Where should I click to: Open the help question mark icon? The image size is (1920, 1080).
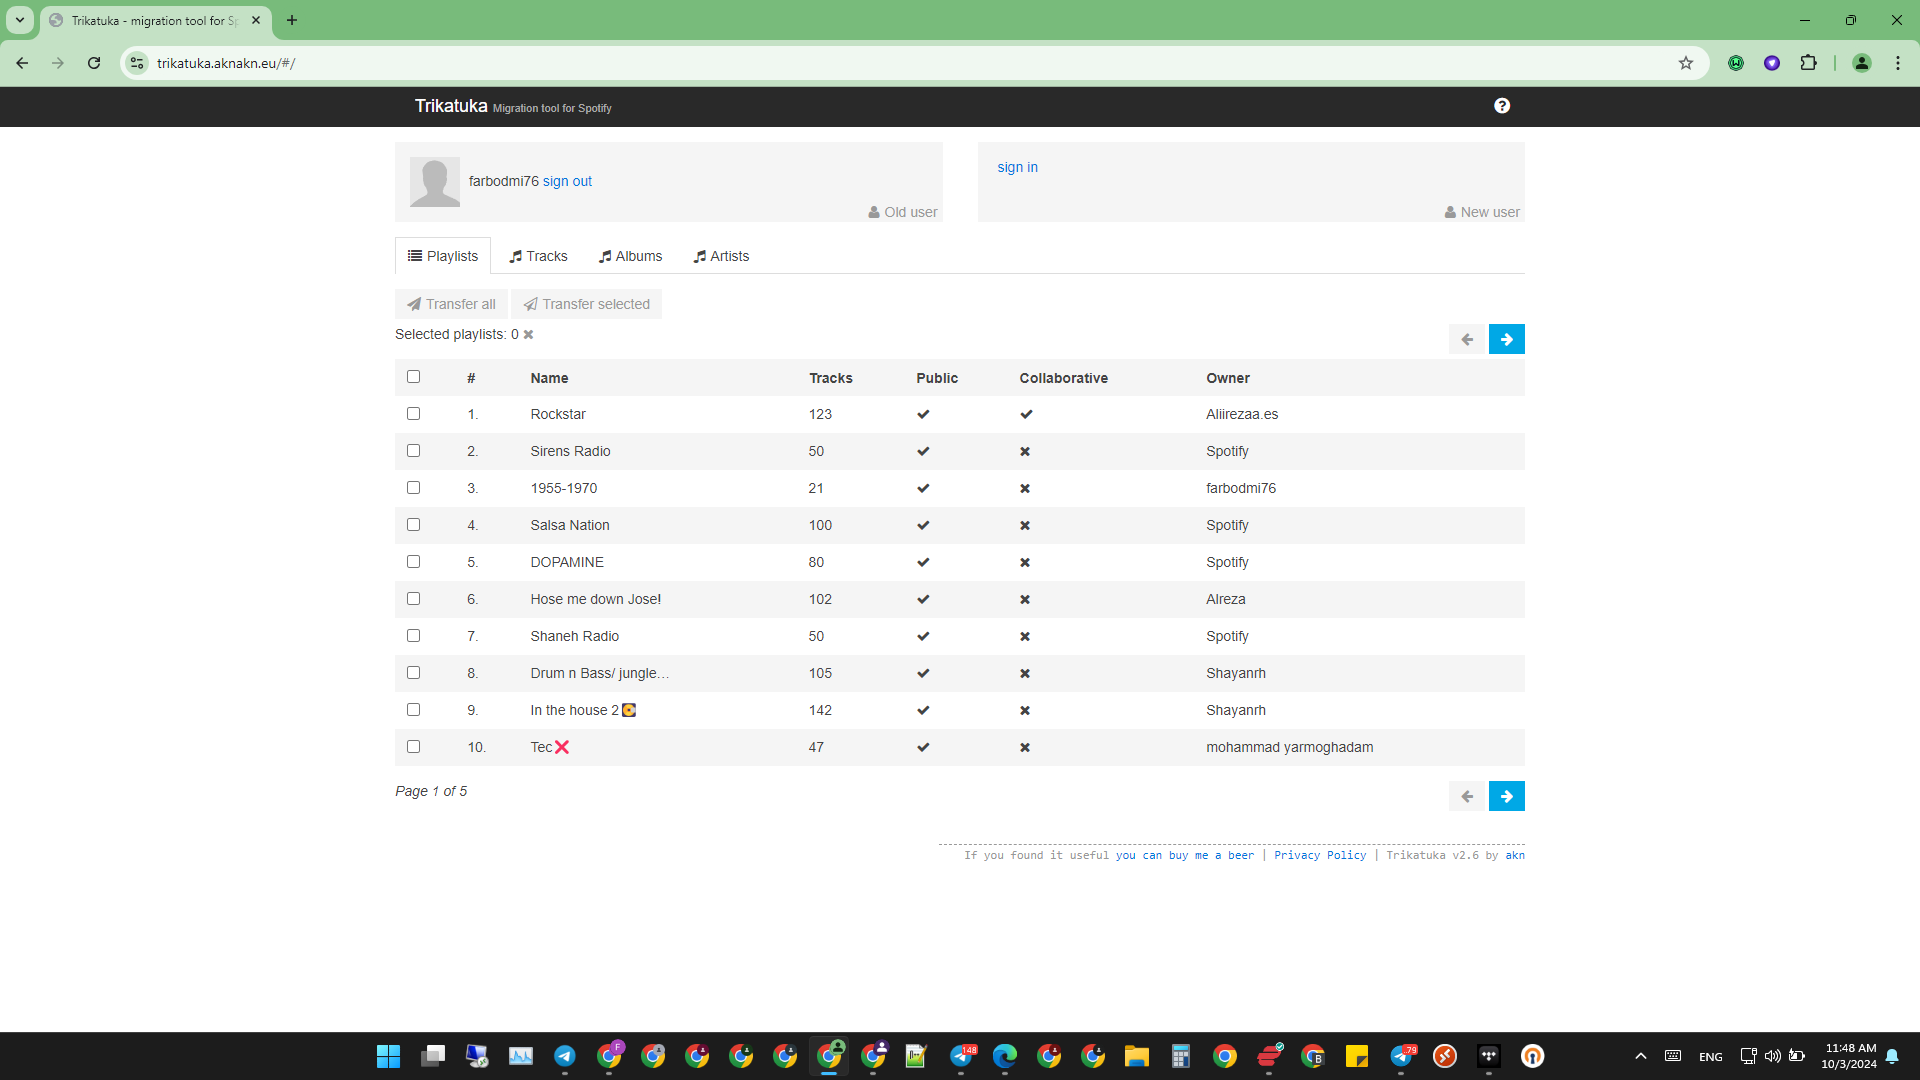(1502, 106)
